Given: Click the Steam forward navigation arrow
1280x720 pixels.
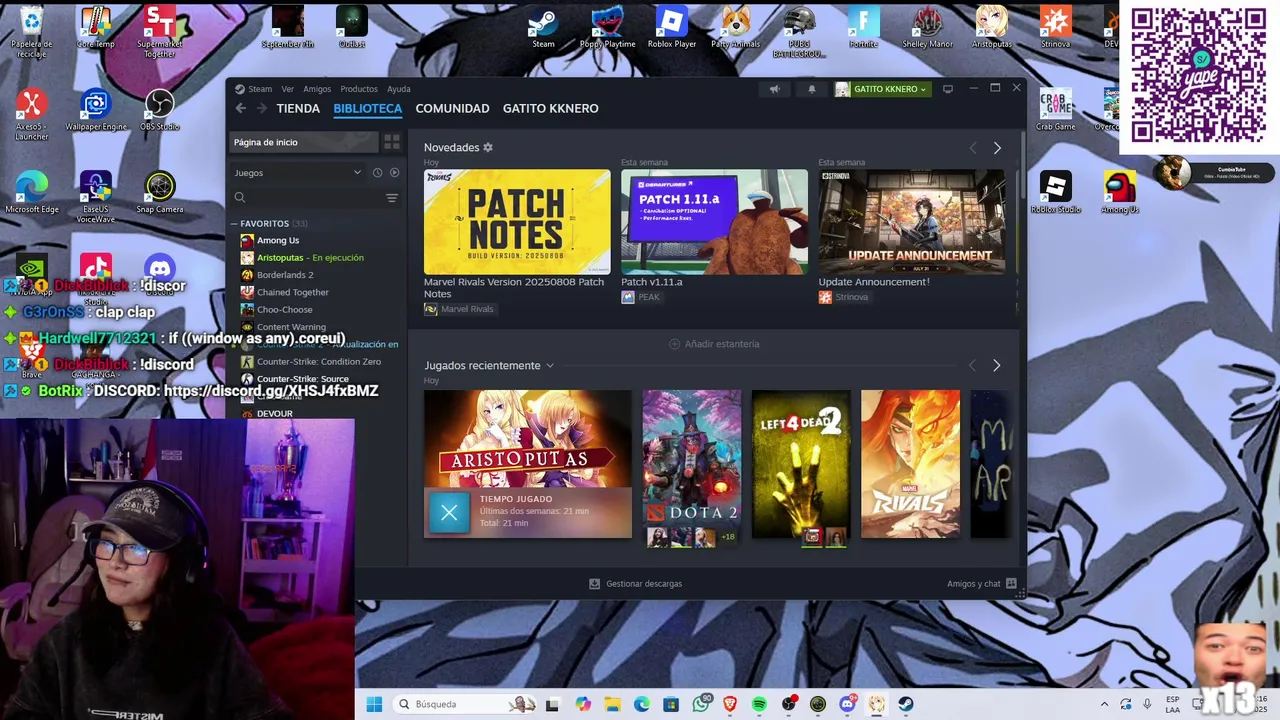Looking at the screenshot, I should coord(262,108).
